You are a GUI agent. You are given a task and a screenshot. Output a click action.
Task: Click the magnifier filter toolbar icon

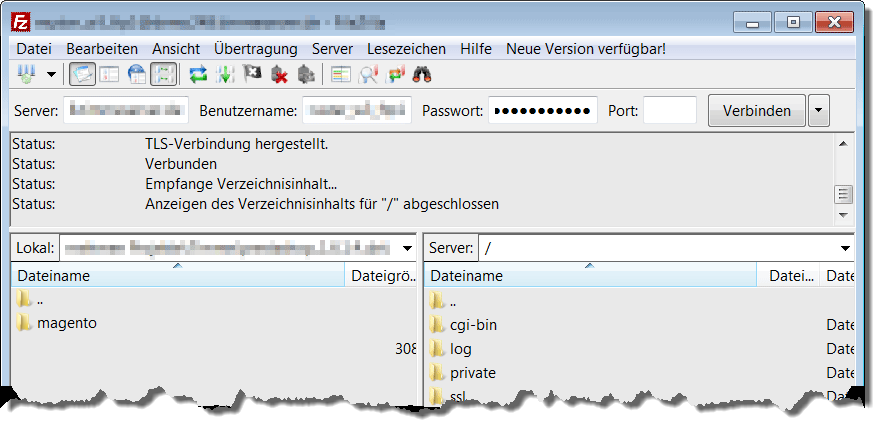[x=368, y=74]
